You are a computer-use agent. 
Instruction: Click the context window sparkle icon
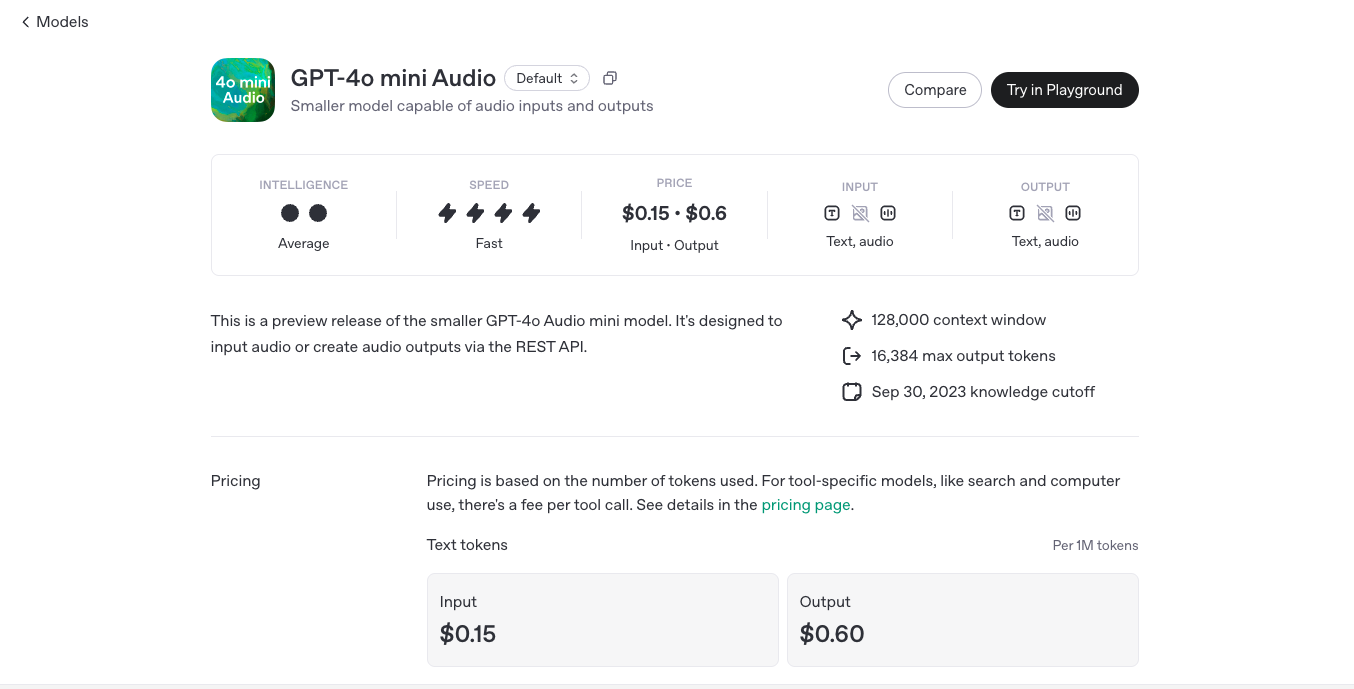[852, 320]
